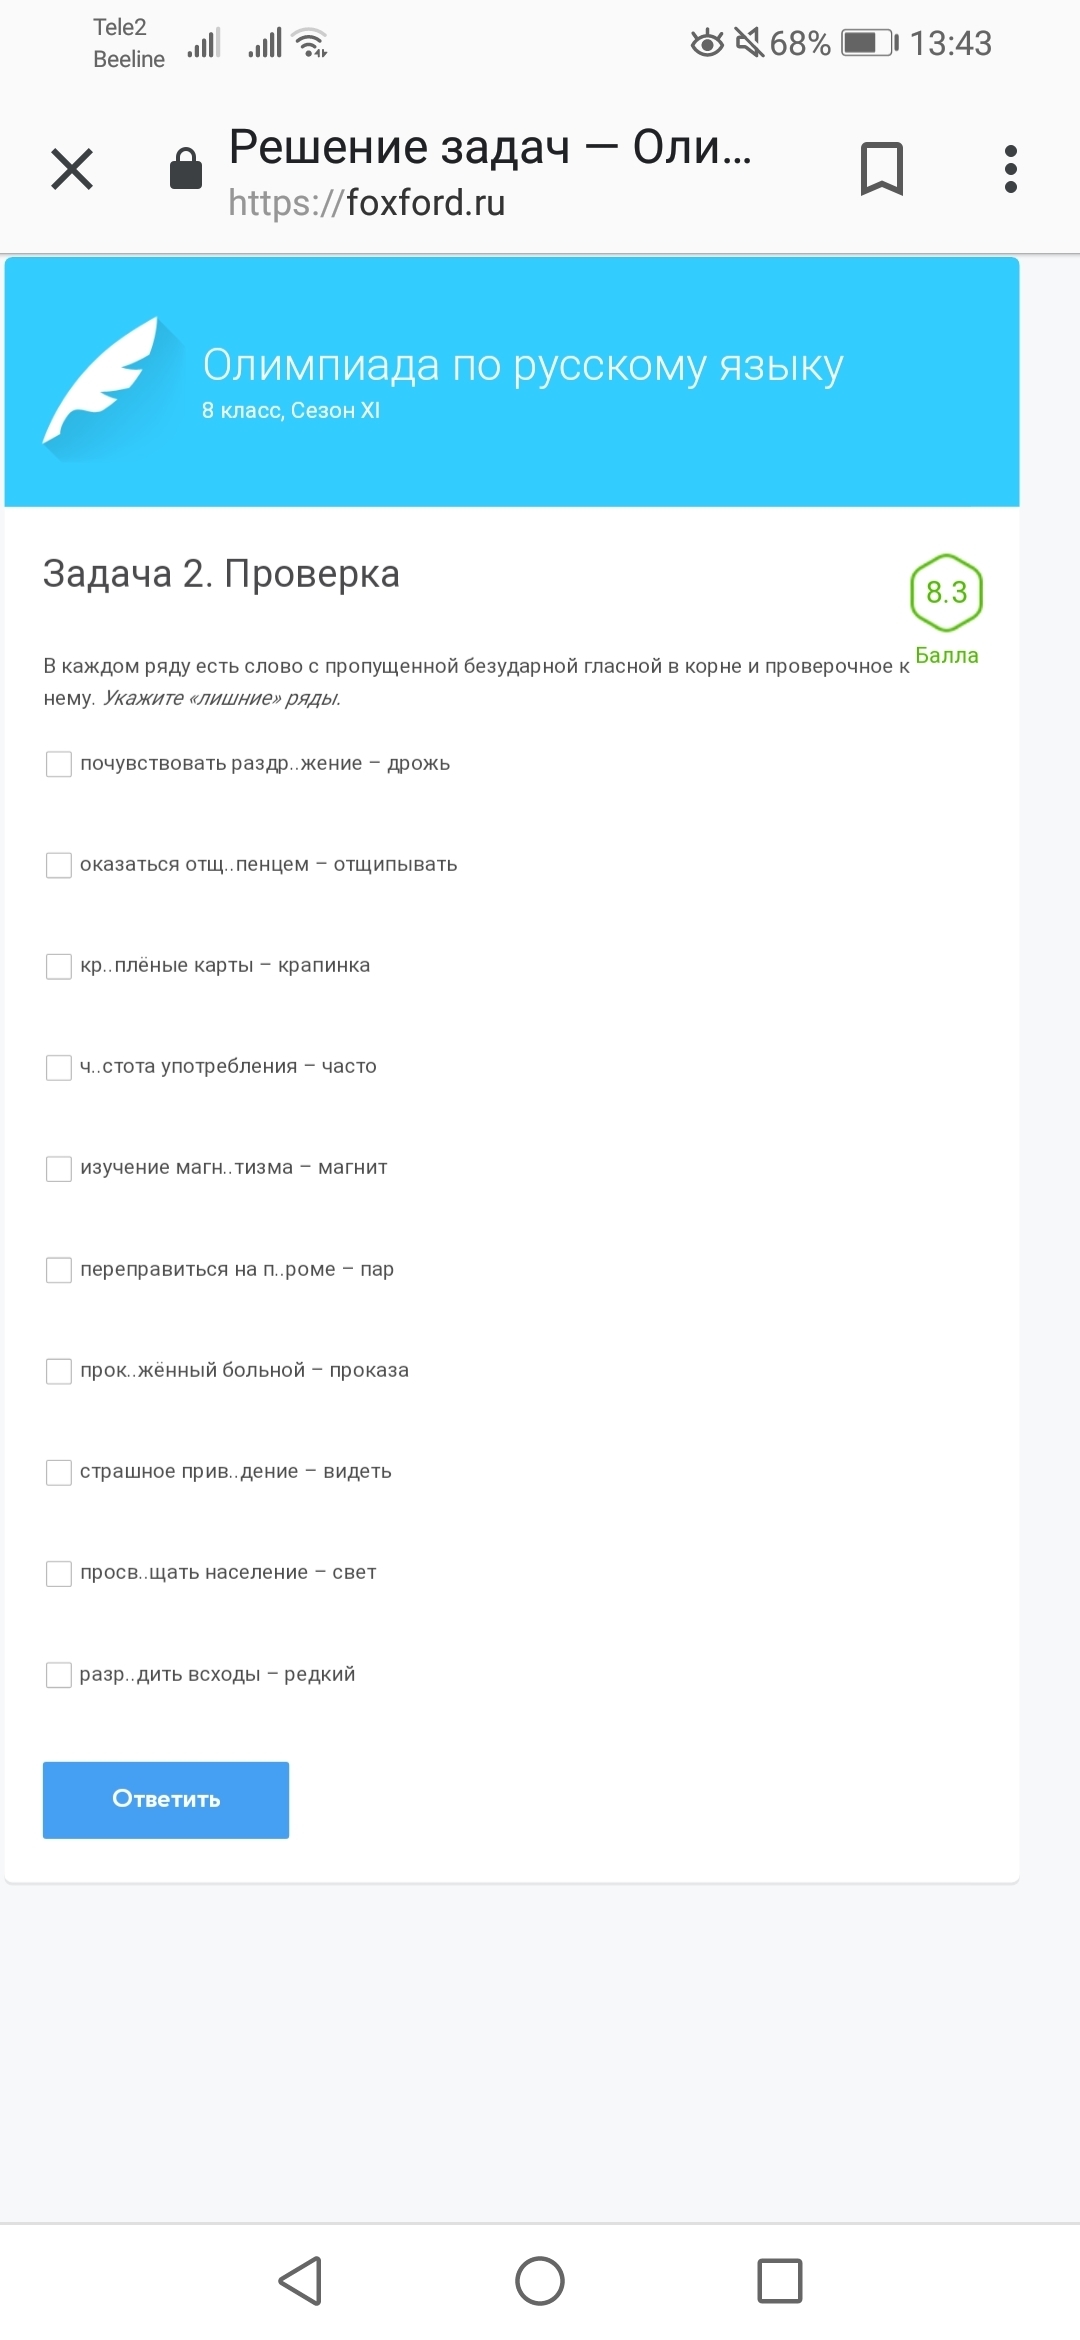1080x2340 pixels.
Task: Select the "ч..стота употребления – часто" checkbox
Action: click(x=59, y=1067)
